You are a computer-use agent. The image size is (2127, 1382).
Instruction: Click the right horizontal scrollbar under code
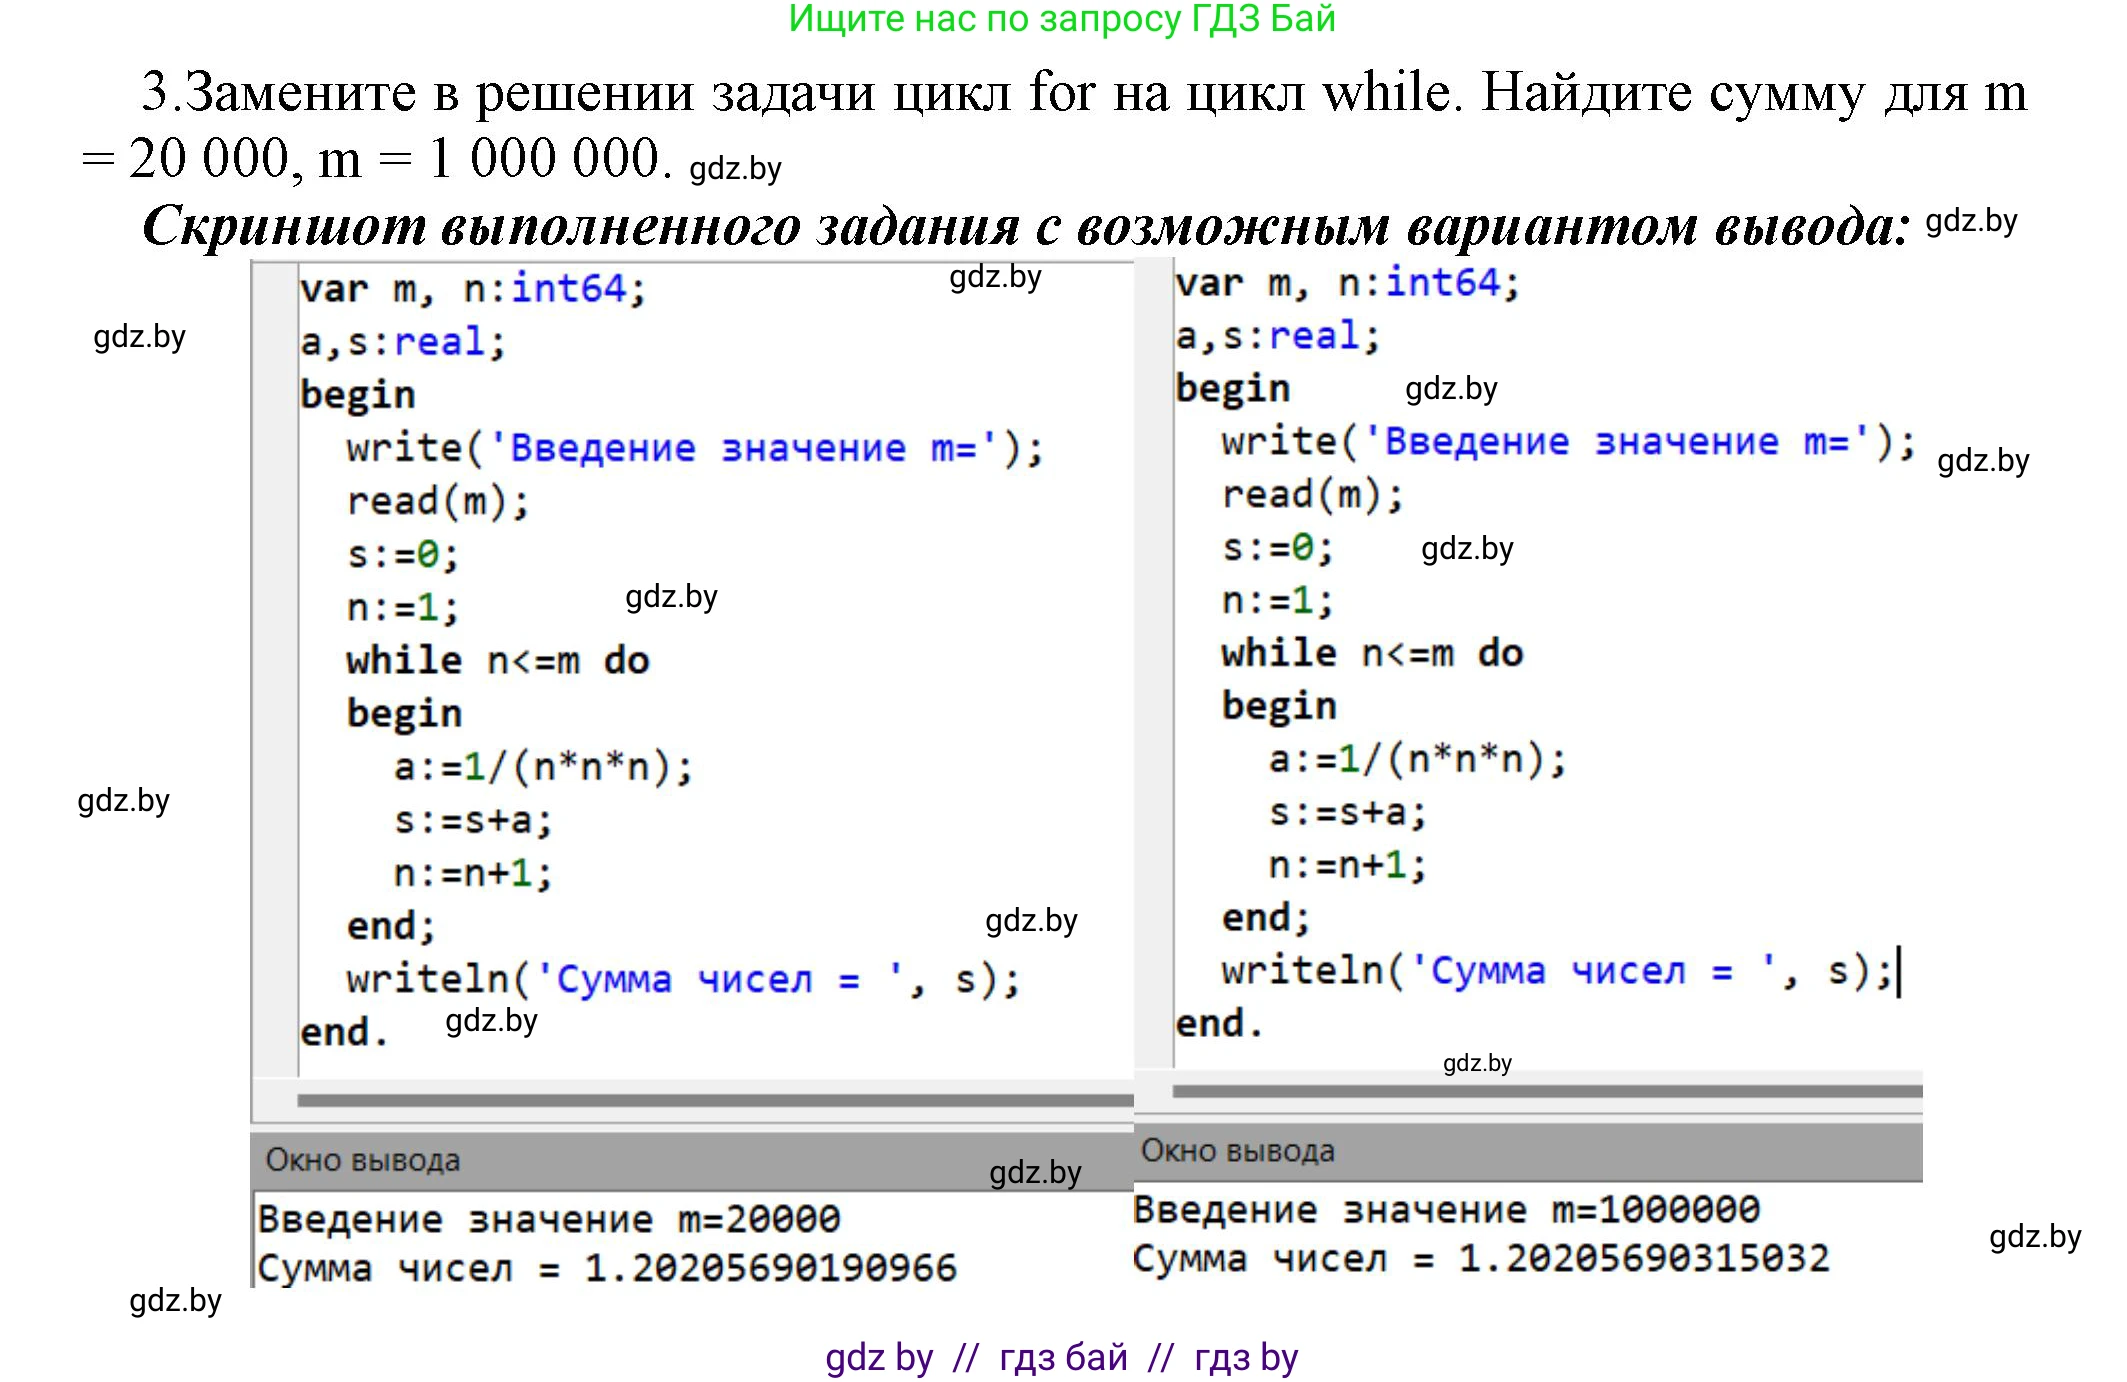1546,1091
